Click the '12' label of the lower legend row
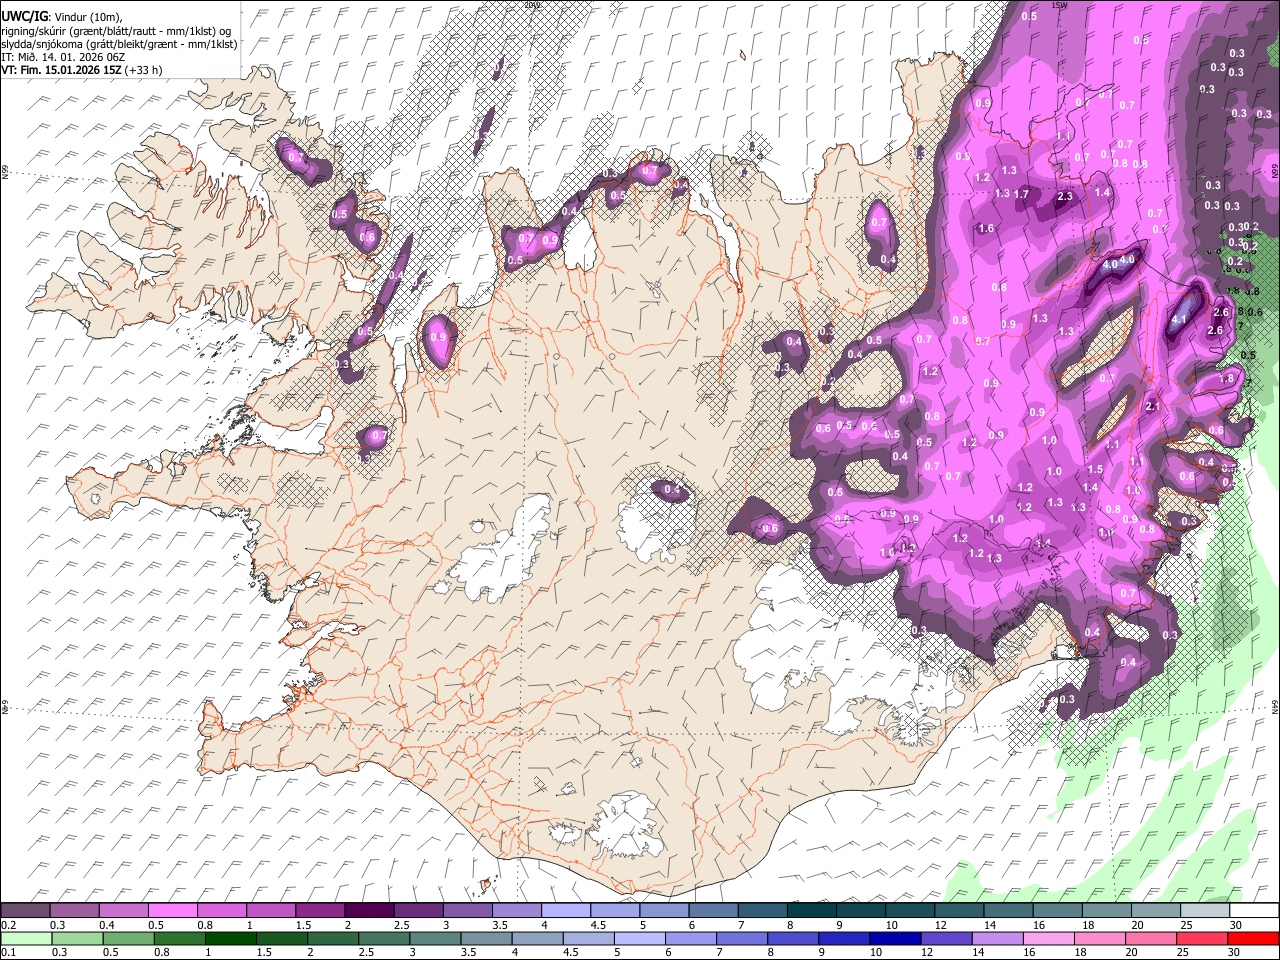The width and height of the screenshot is (1280, 960). 926,953
